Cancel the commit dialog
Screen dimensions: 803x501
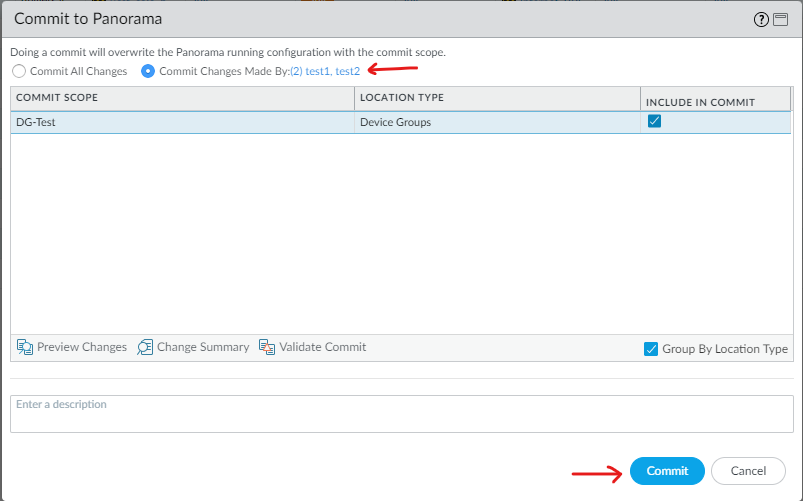pos(748,471)
